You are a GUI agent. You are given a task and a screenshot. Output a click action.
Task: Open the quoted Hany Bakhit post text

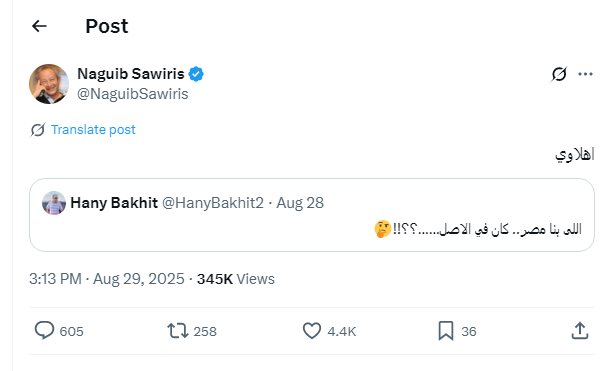coord(478,229)
